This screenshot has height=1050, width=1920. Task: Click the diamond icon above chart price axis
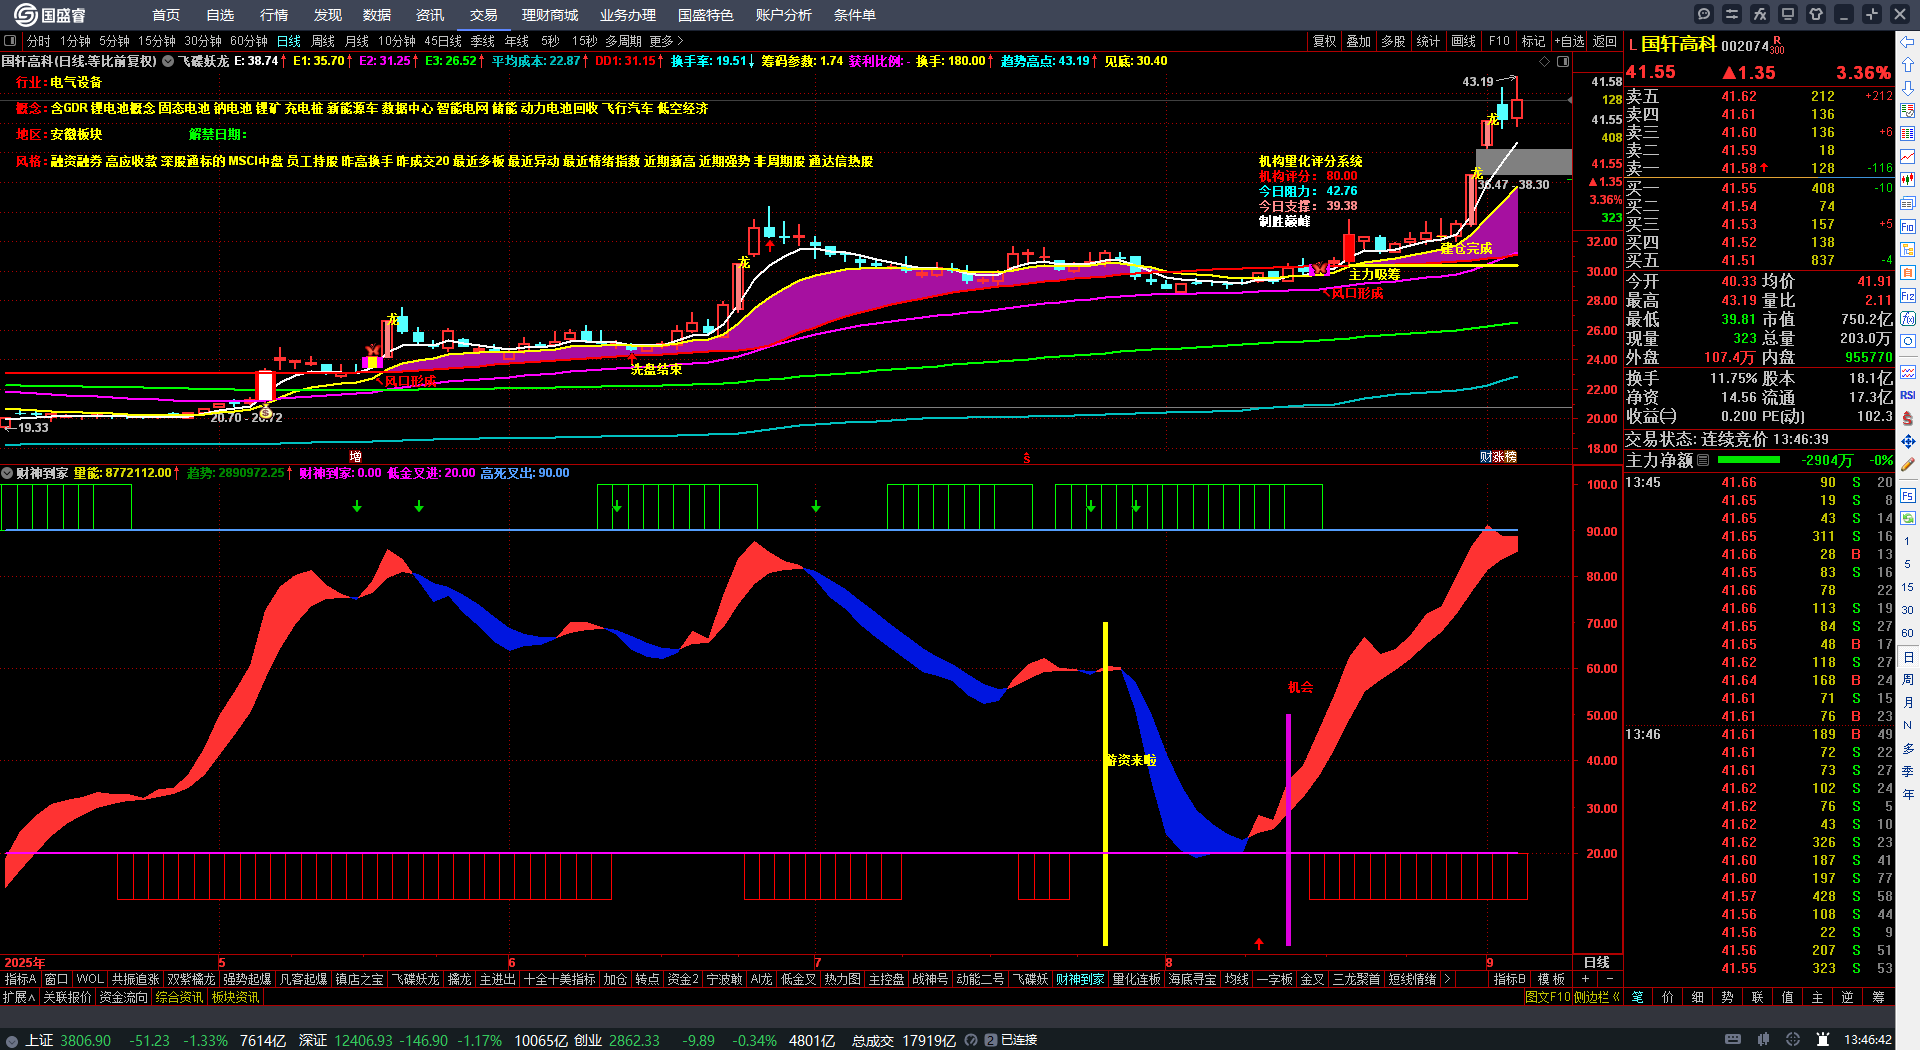point(1545,62)
